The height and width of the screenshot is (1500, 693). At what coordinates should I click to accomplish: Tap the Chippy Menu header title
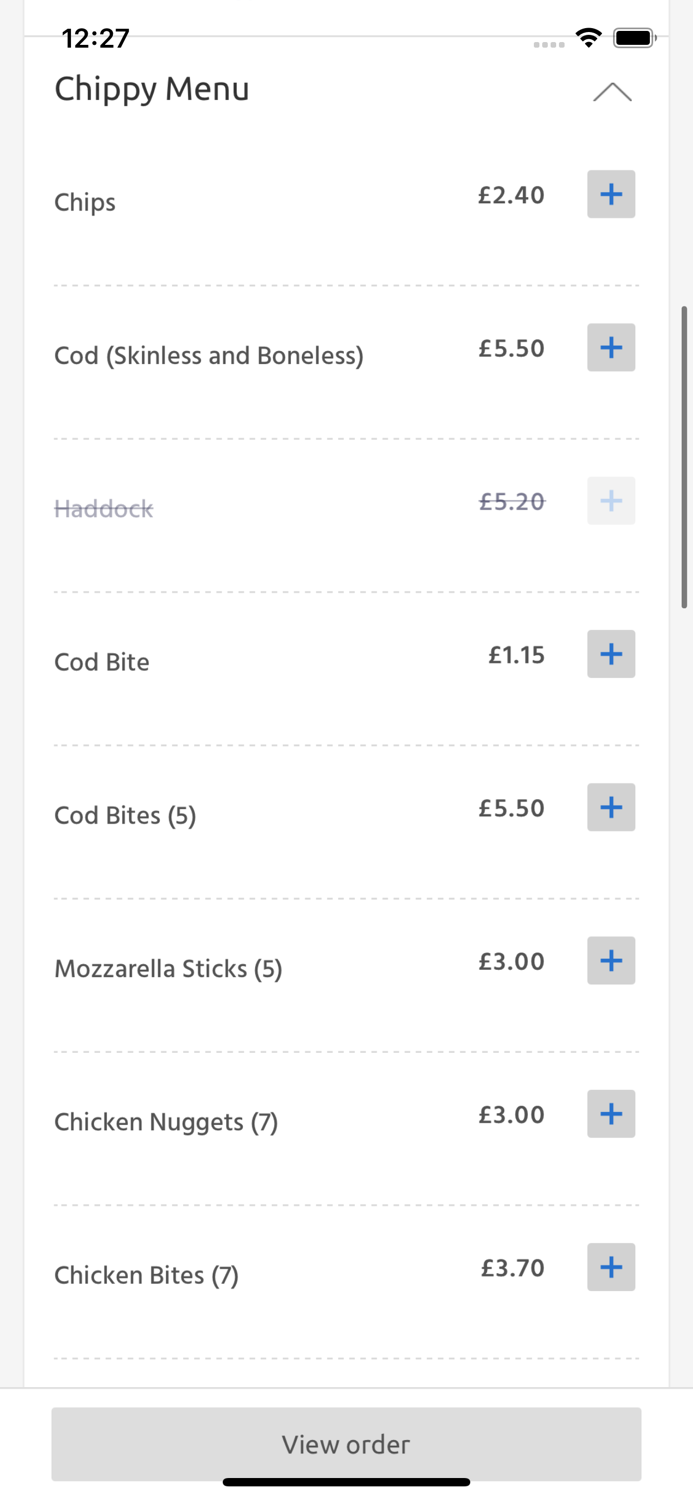152,89
